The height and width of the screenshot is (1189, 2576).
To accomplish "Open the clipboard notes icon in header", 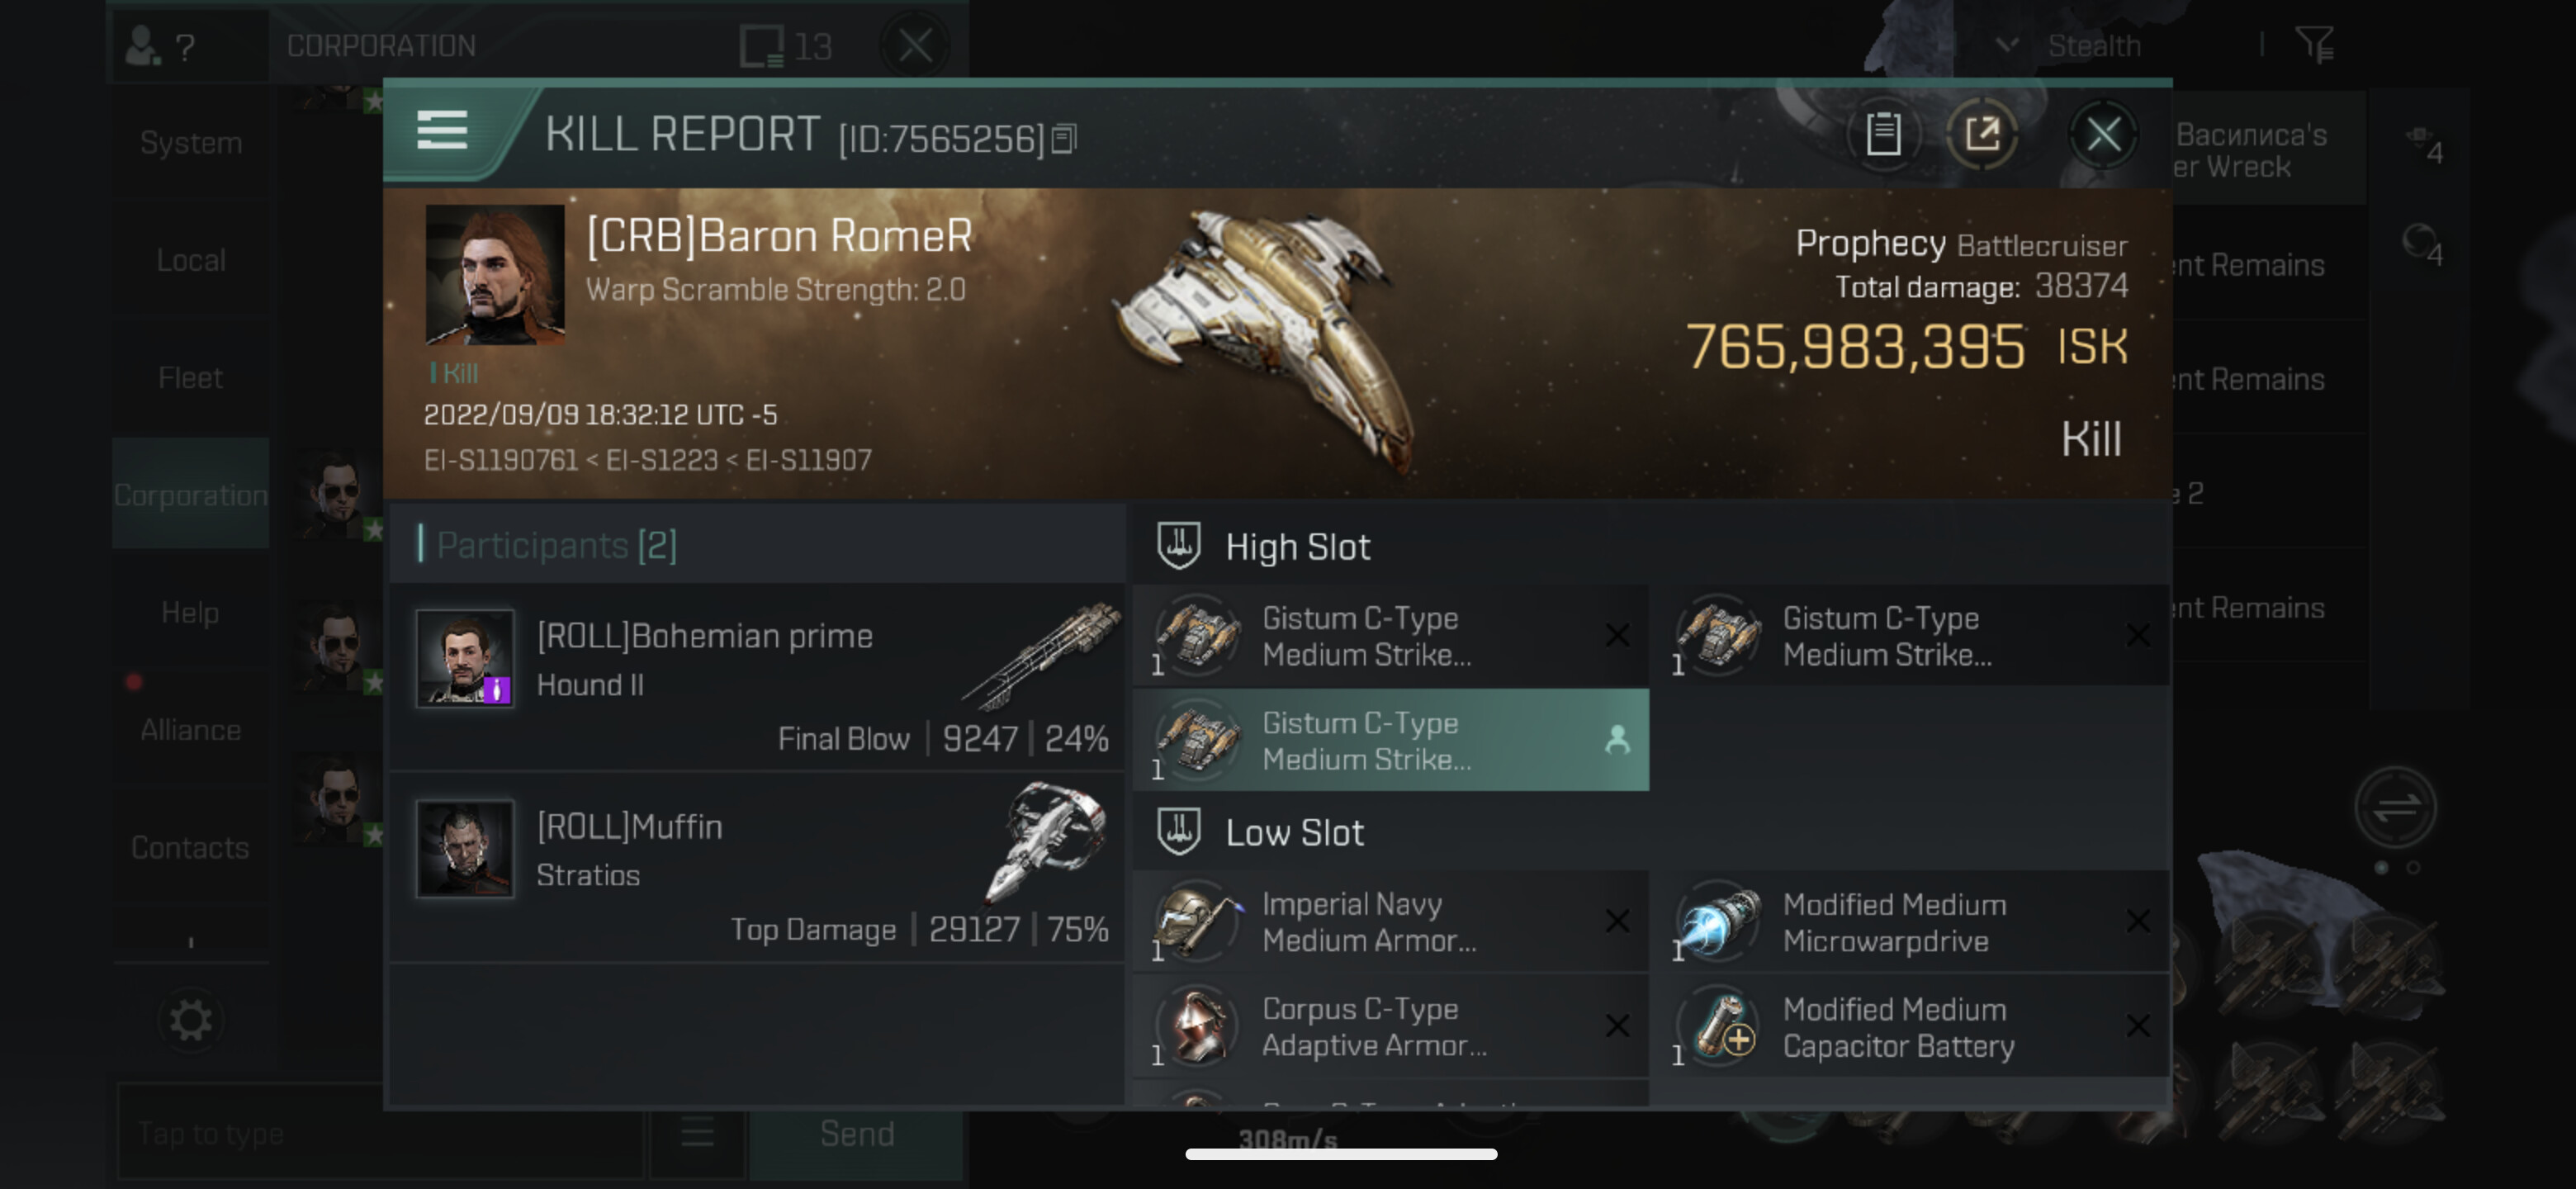I will [1883, 134].
